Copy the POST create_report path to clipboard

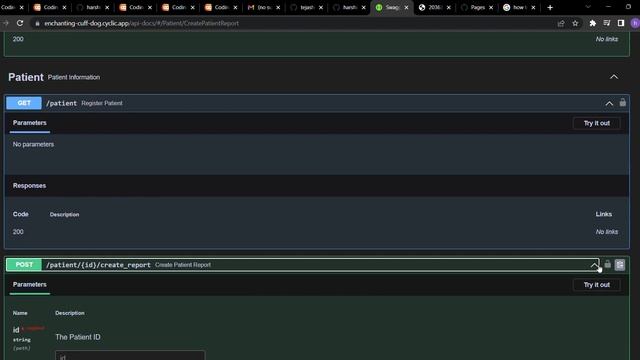click(620, 265)
